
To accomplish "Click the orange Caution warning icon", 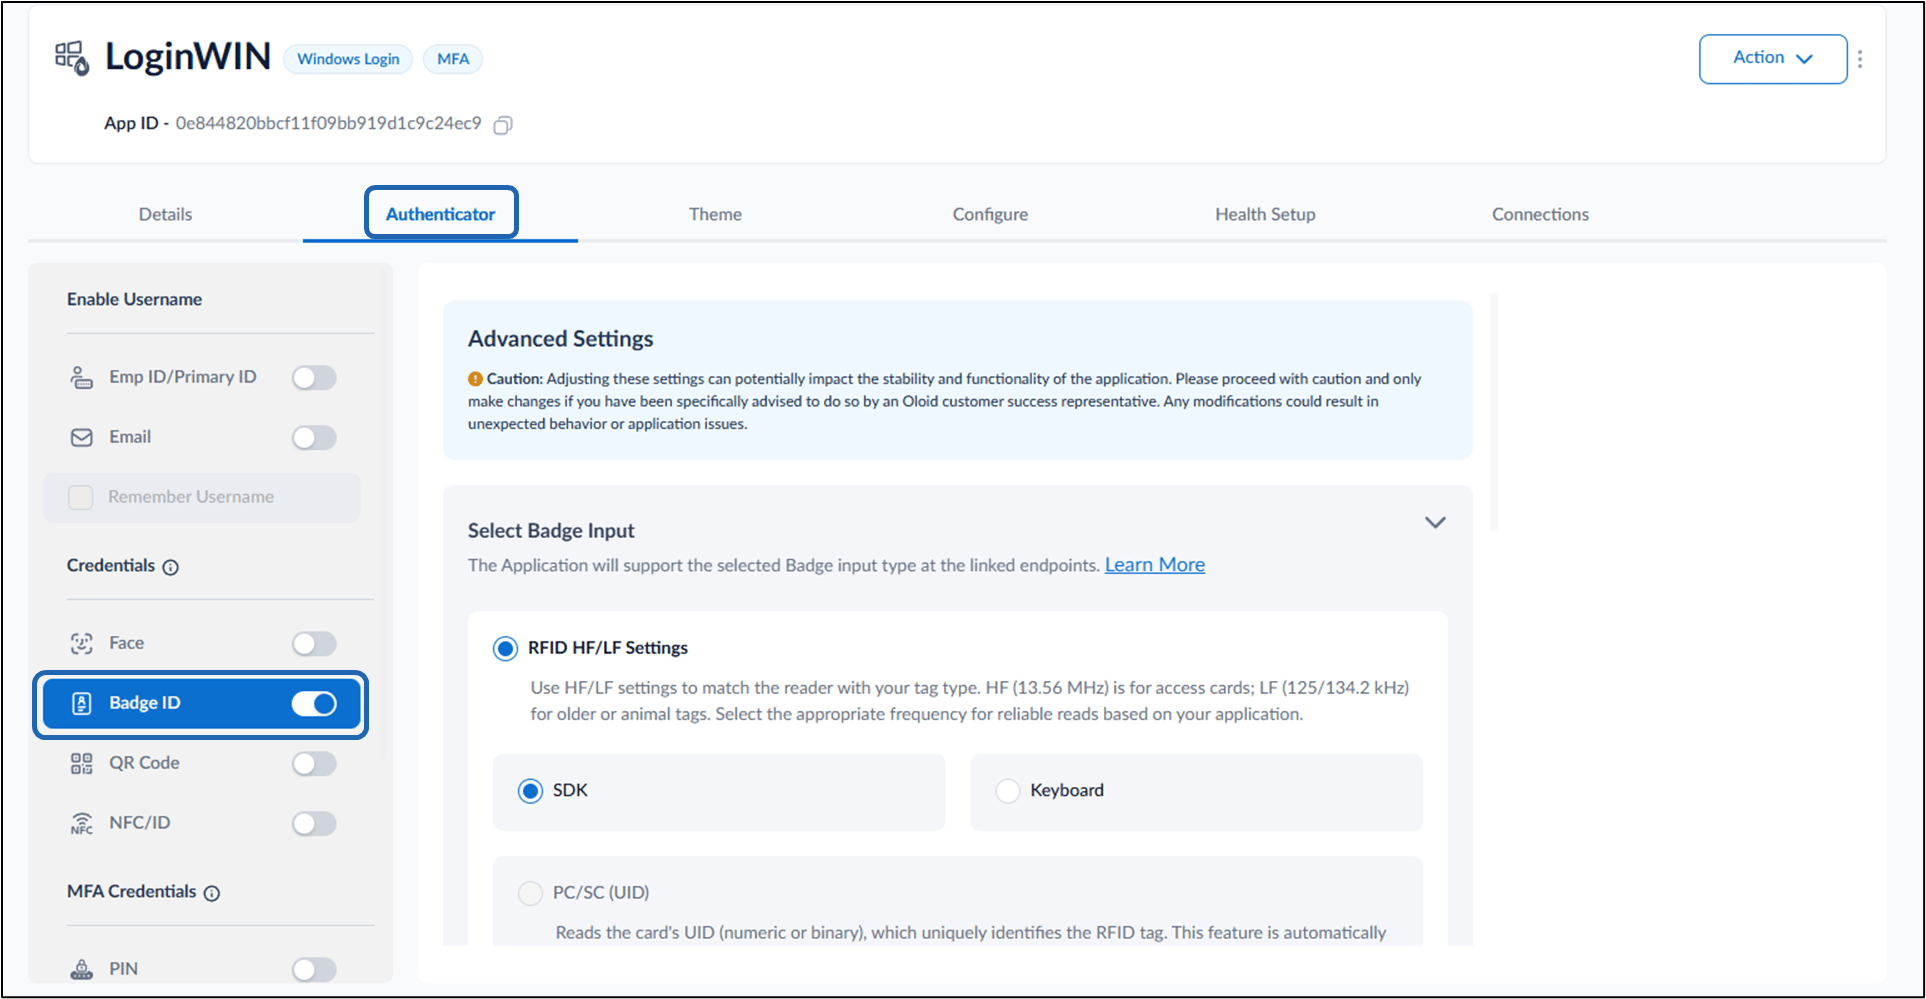I will [475, 379].
